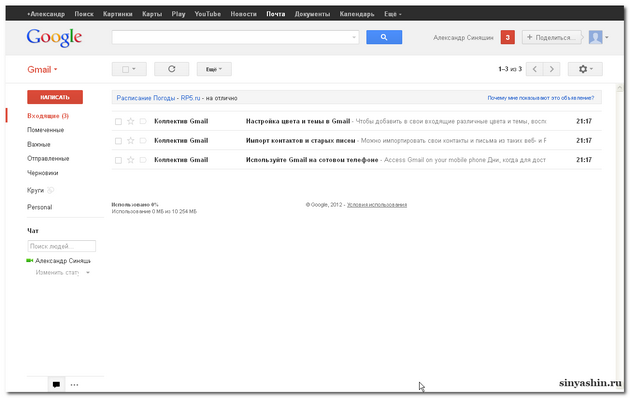Open 'YouTube' in the top bar
Image resolution: width=630 pixels, height=398 pixels.
pyautogui.click(x=208, y=14)
